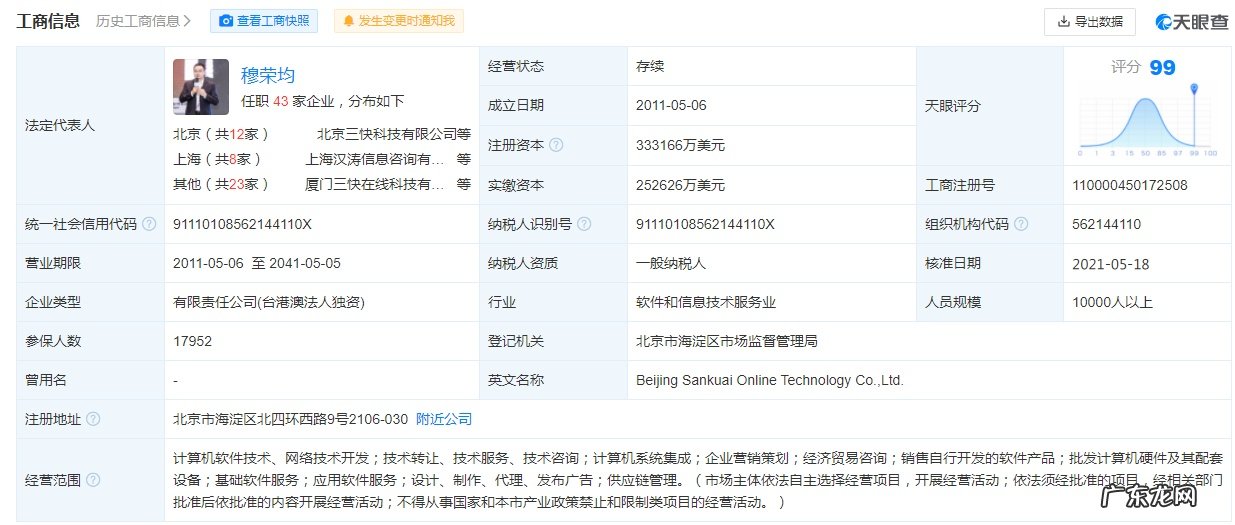Click staff size 10000人以上
This screenshot has width=1235, height=525.
[x=1112, y=302]
